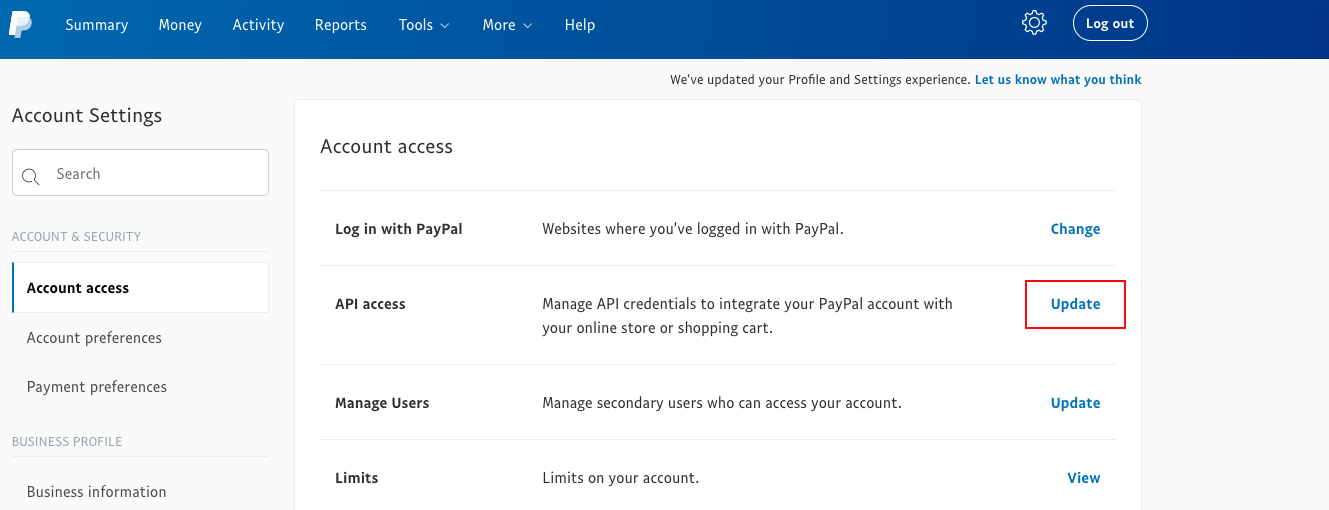
Task: Go to the Money tab
Action: click(x=180, y=25)
